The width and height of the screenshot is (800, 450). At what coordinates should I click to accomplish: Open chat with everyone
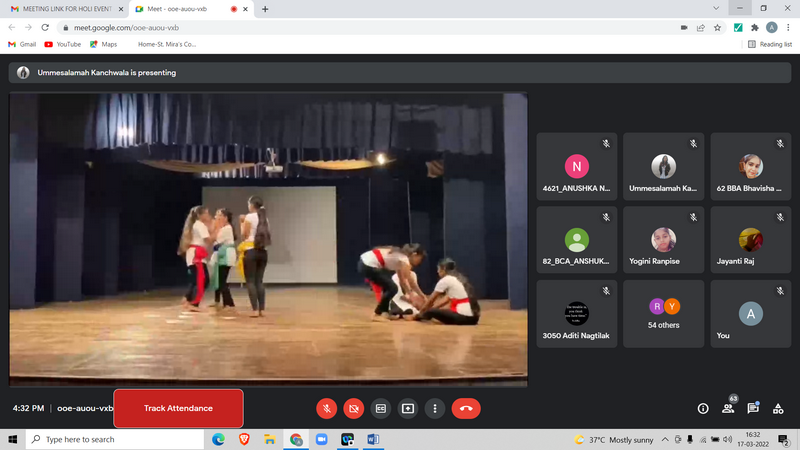click(x=753, y=408)
